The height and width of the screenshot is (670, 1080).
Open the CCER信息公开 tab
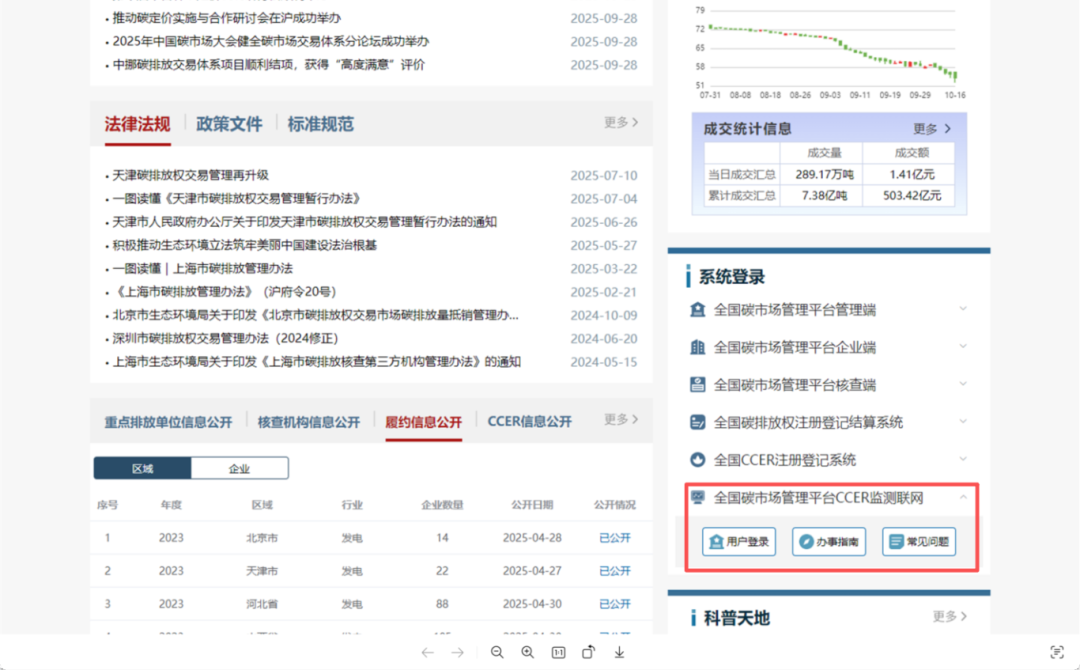pyautogui.click(x=529, y=422)
